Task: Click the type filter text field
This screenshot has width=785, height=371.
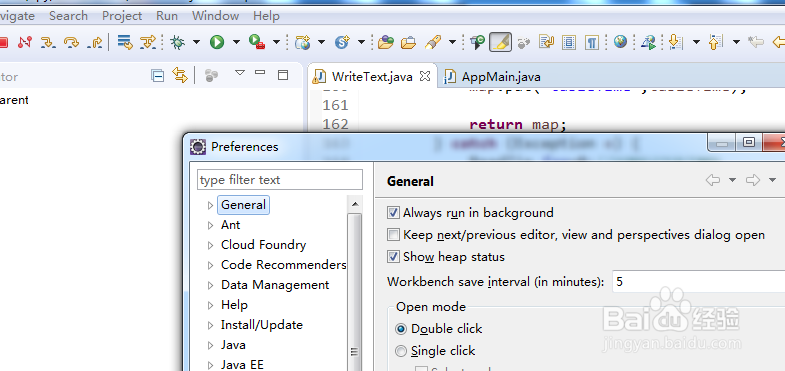Action: (280, 180)
